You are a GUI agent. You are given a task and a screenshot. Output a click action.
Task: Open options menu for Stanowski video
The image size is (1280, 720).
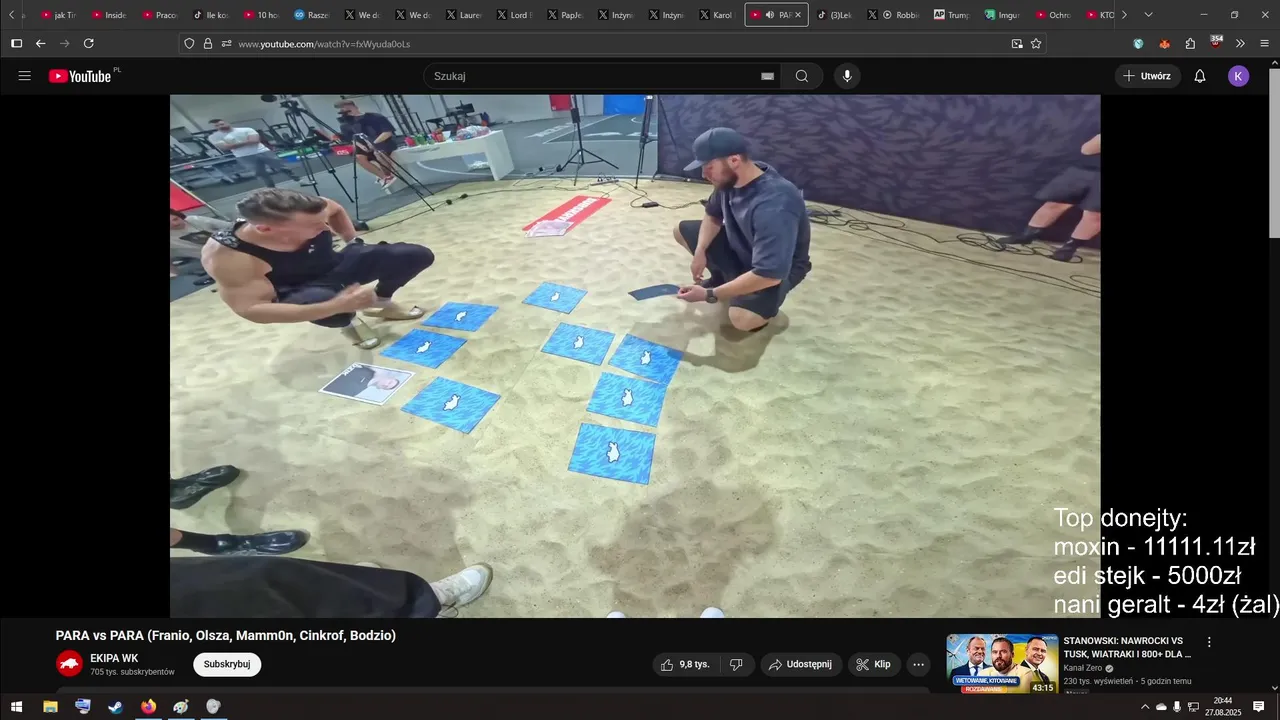[1209, 642]
